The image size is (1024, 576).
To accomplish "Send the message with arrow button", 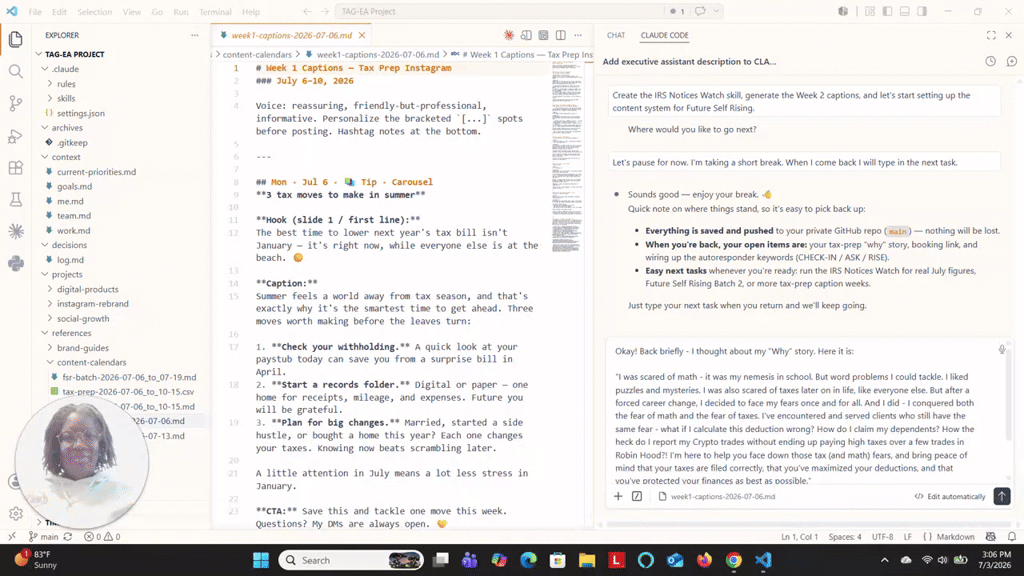I will click(1002, 496).
